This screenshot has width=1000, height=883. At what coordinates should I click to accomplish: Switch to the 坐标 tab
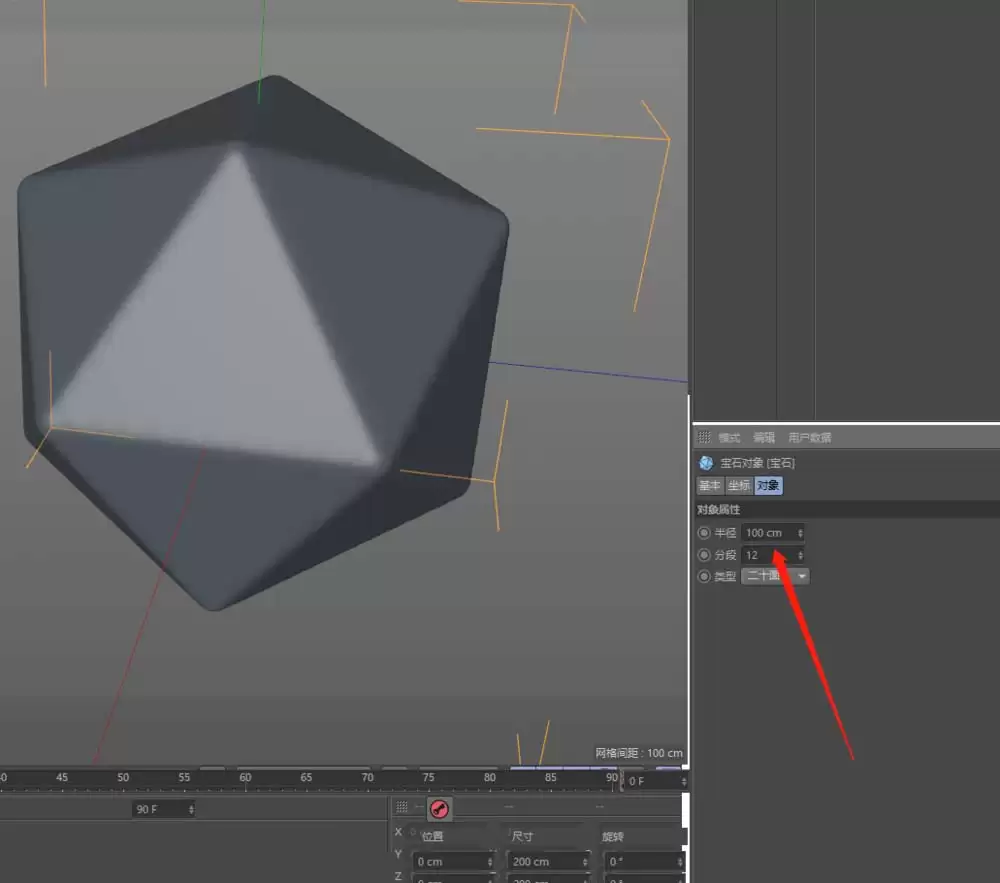[738, 485]
